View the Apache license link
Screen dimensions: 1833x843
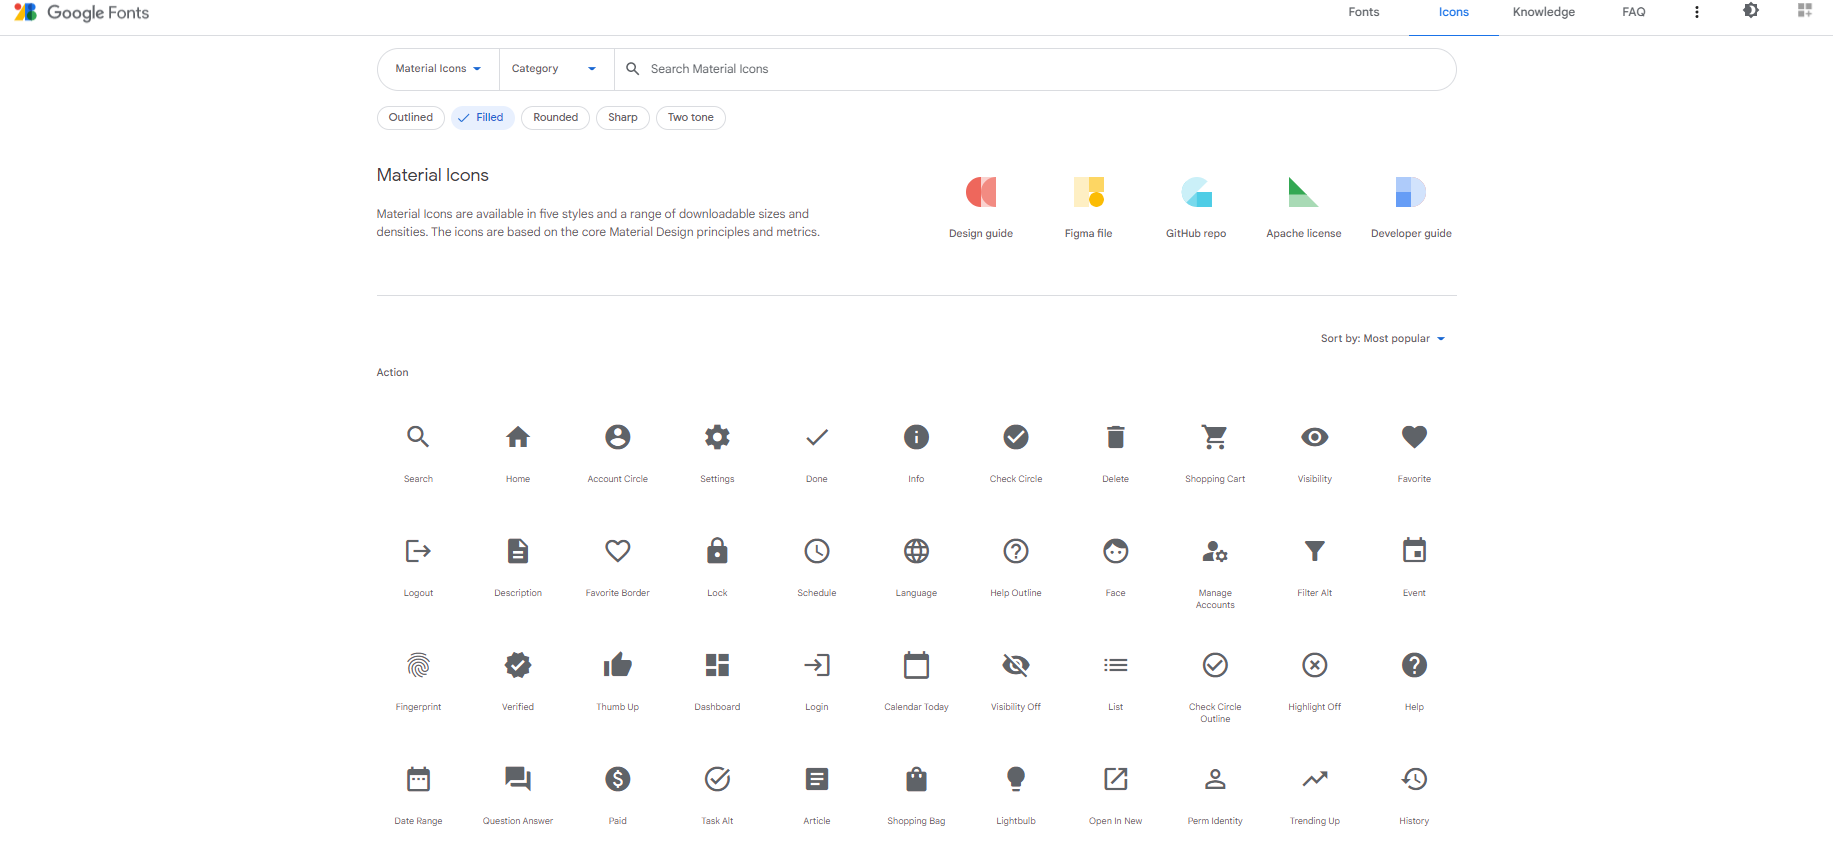(1304, 207)
